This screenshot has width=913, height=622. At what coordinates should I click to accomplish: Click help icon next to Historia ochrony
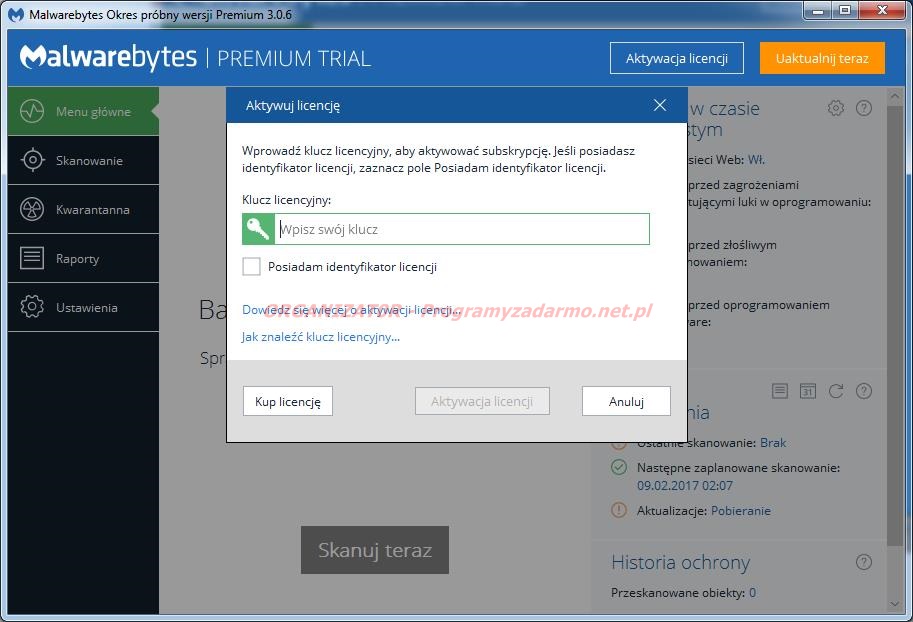(x=864, y=563)
